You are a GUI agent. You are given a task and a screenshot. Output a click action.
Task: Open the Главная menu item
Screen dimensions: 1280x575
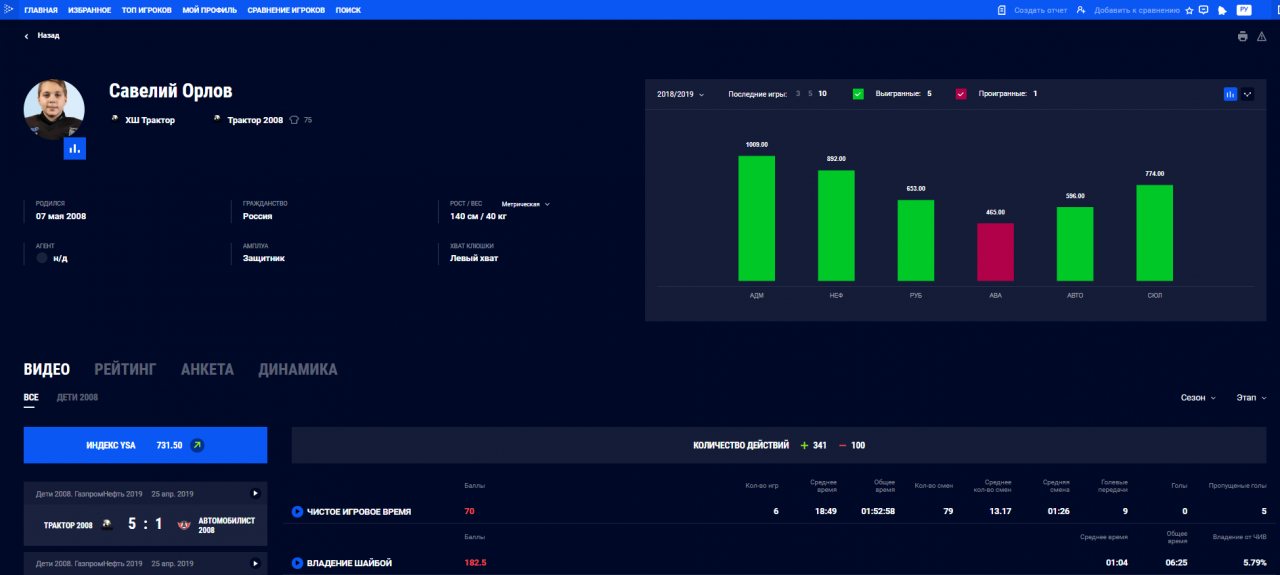tap(41, 10)
